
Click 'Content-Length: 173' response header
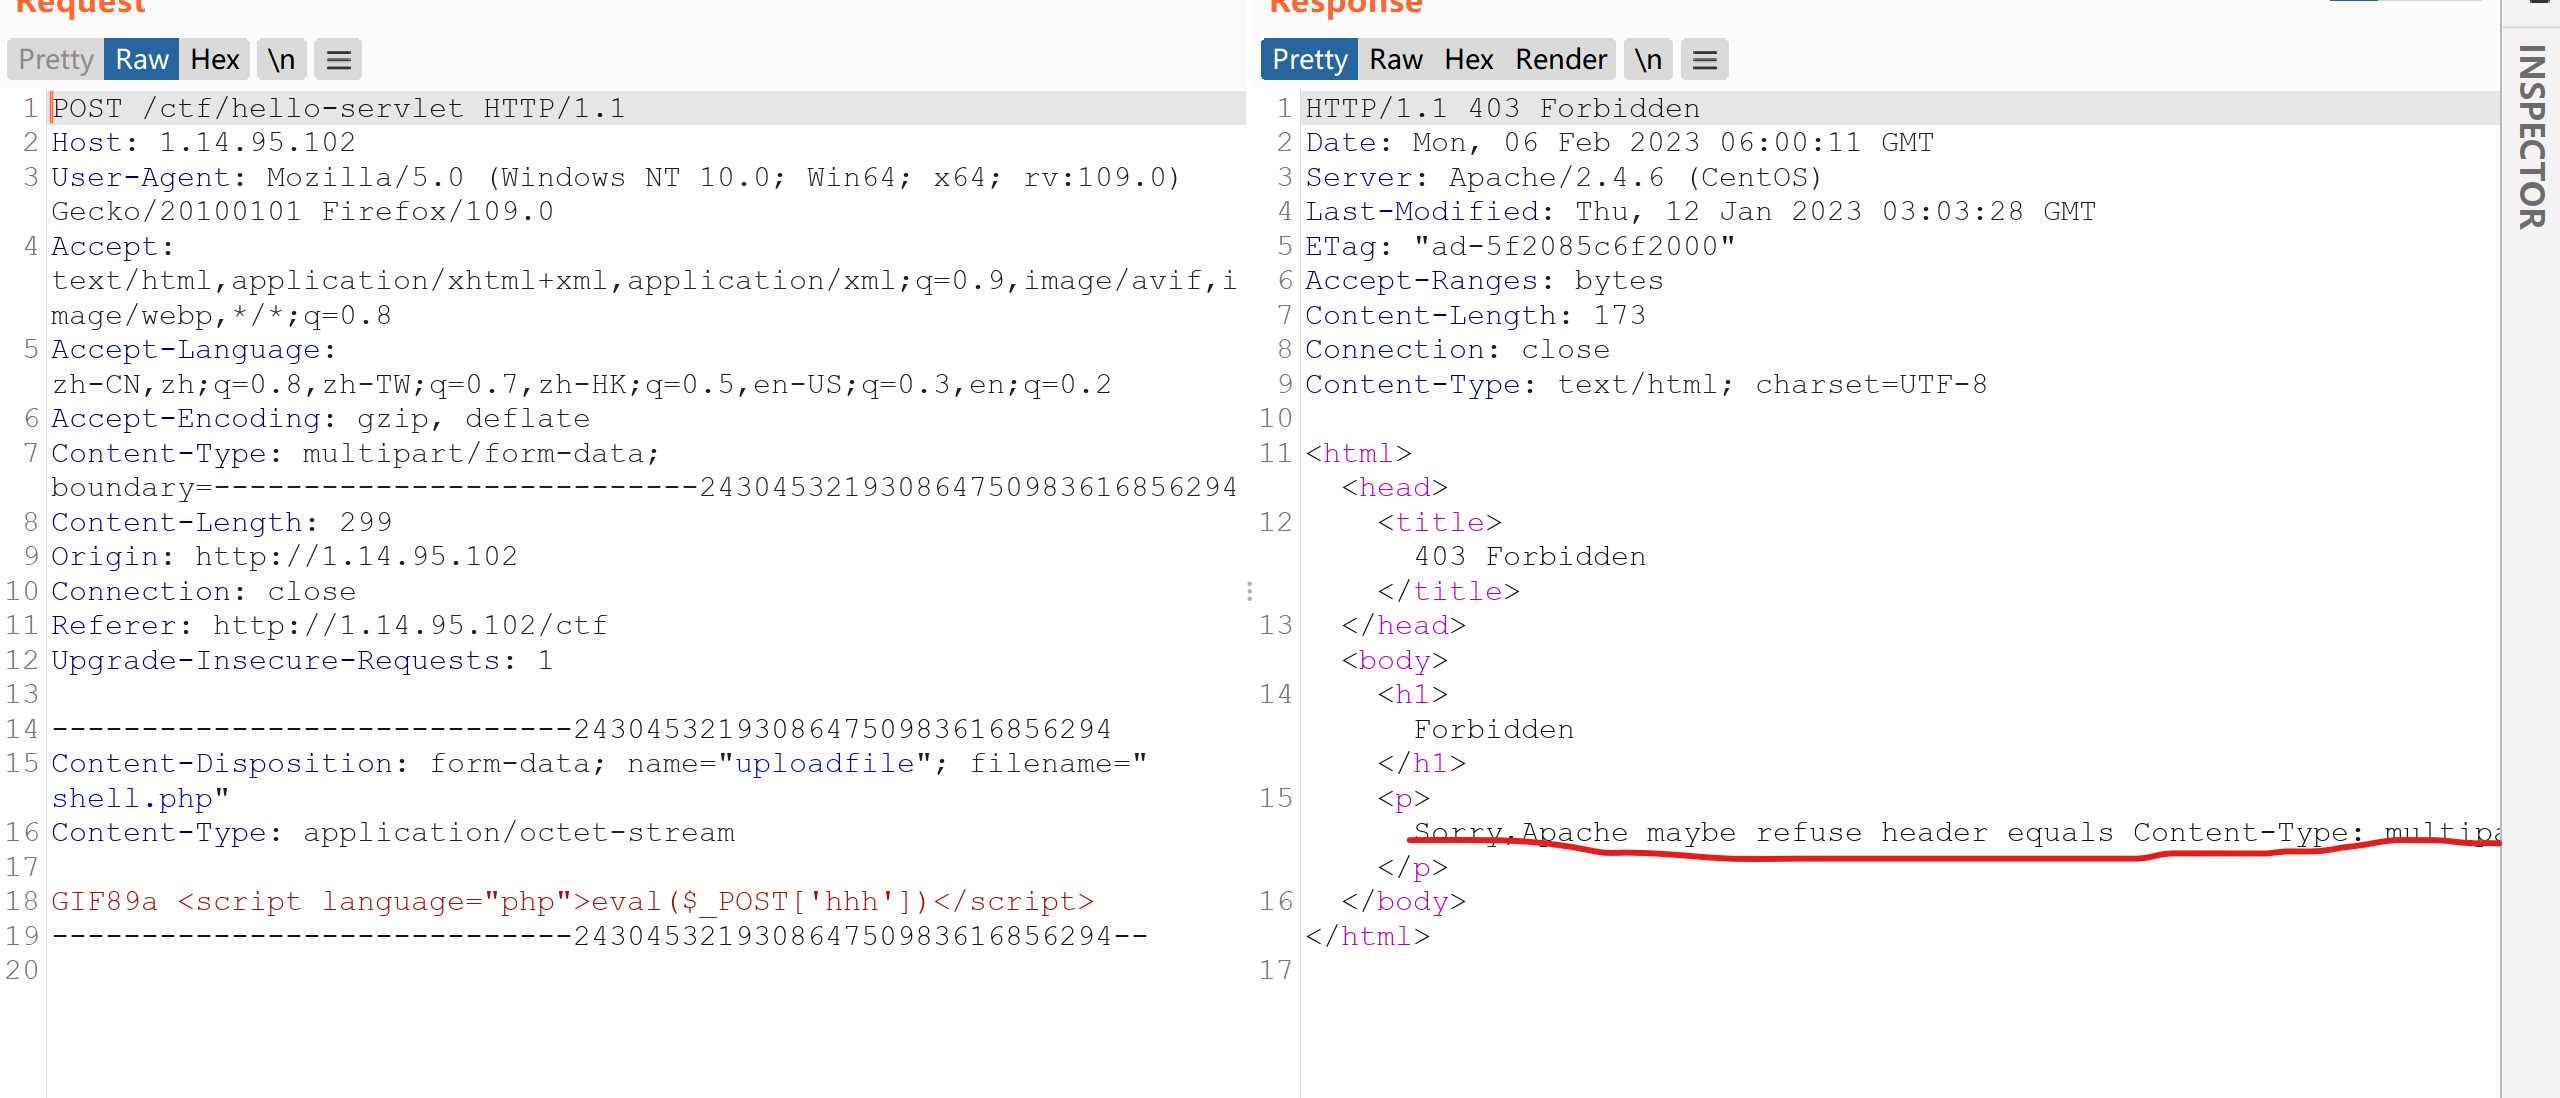pos(1476,315)
